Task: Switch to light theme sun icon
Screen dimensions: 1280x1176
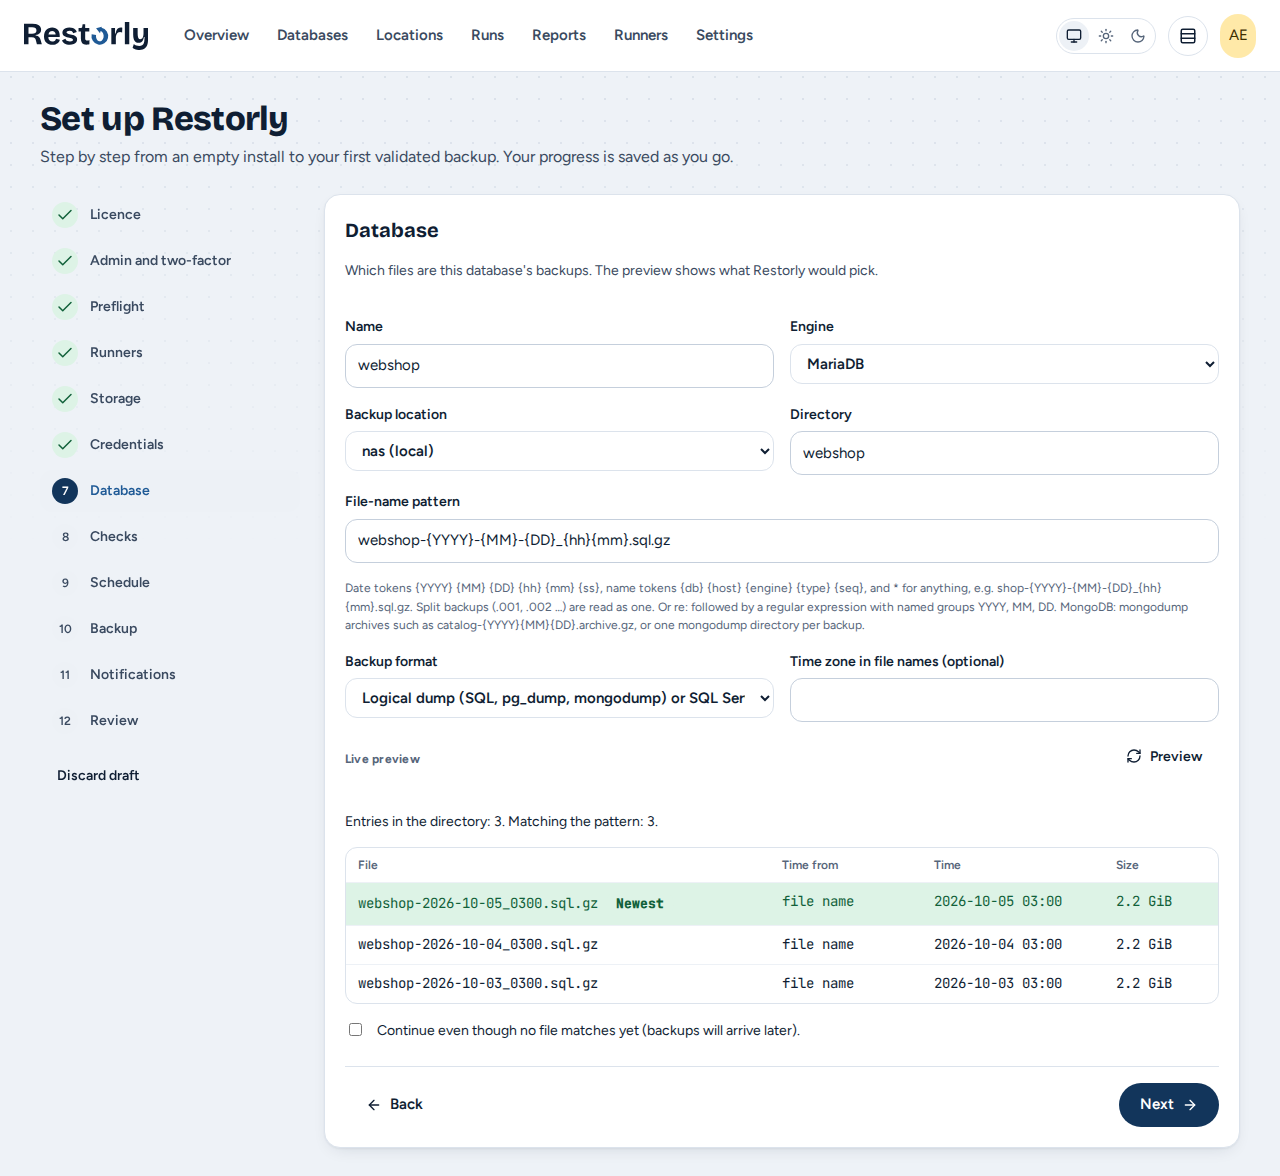Action: 1106,36
